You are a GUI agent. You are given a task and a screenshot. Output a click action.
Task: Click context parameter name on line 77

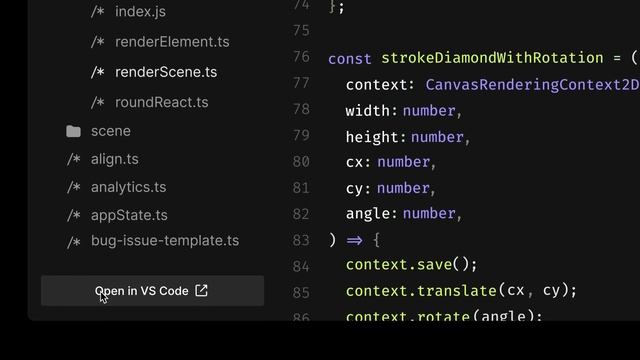[x=376, y=85]
